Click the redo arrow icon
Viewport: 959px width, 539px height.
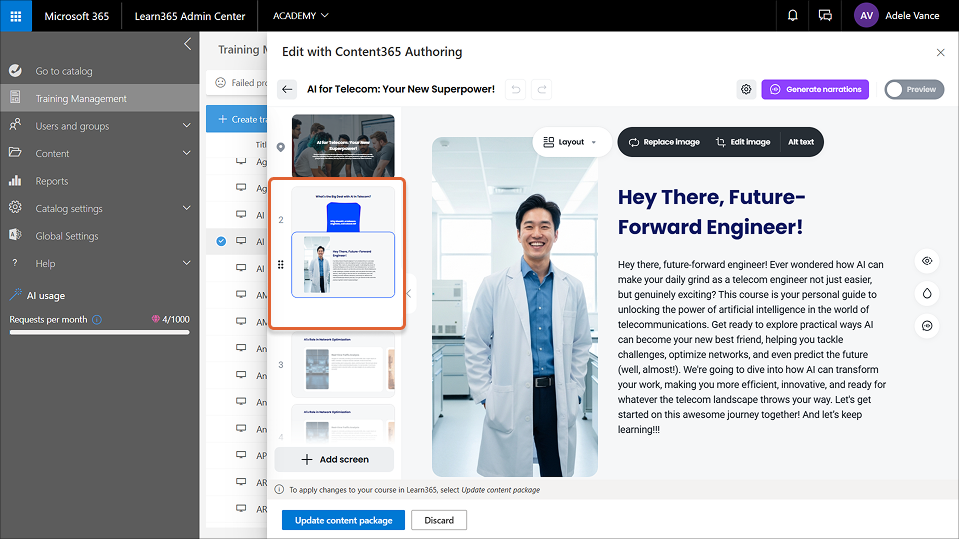tap(541, 89)
